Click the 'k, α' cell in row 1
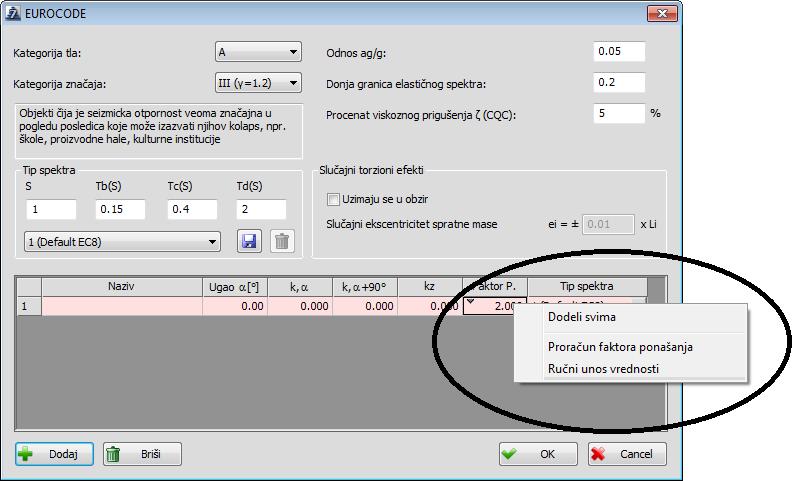Viewport: 797px width, 481px height. pos(300,307)
